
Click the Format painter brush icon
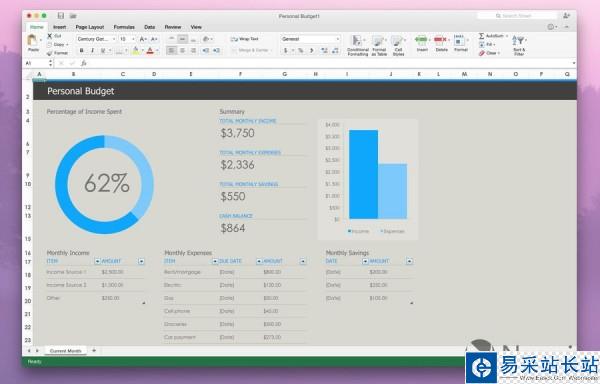tap(49, 53)
